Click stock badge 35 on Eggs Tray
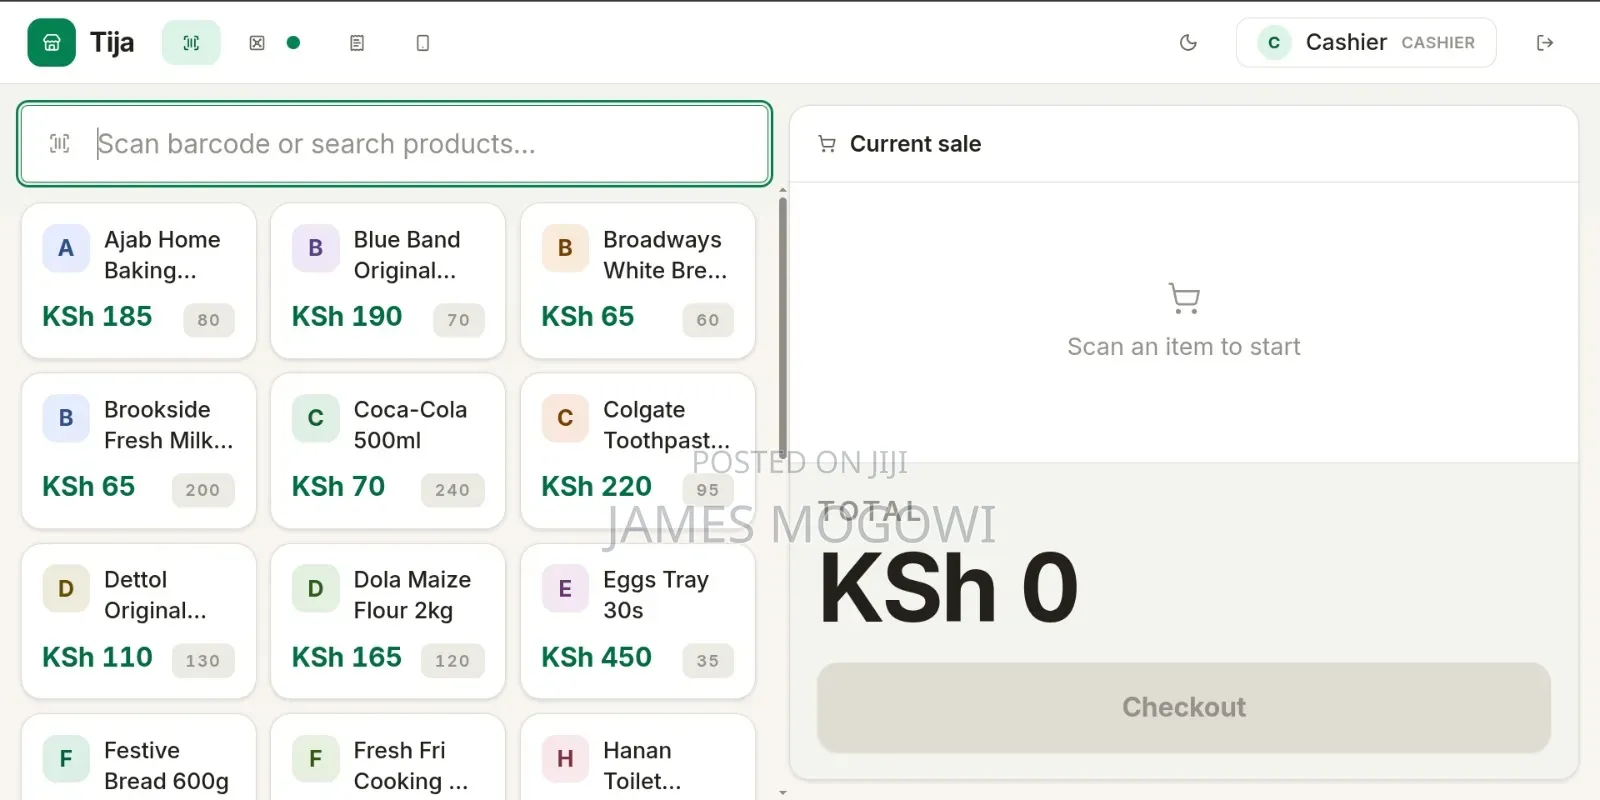 click(x=708, y=661)
